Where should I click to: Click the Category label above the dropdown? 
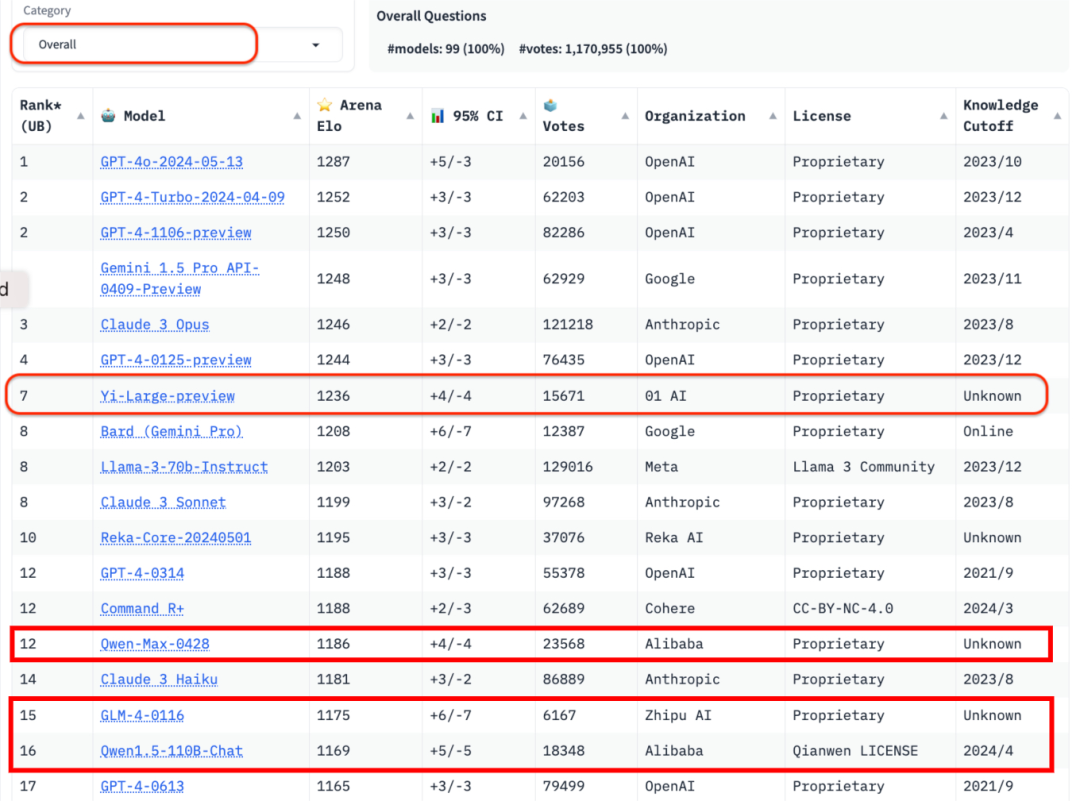47,10
